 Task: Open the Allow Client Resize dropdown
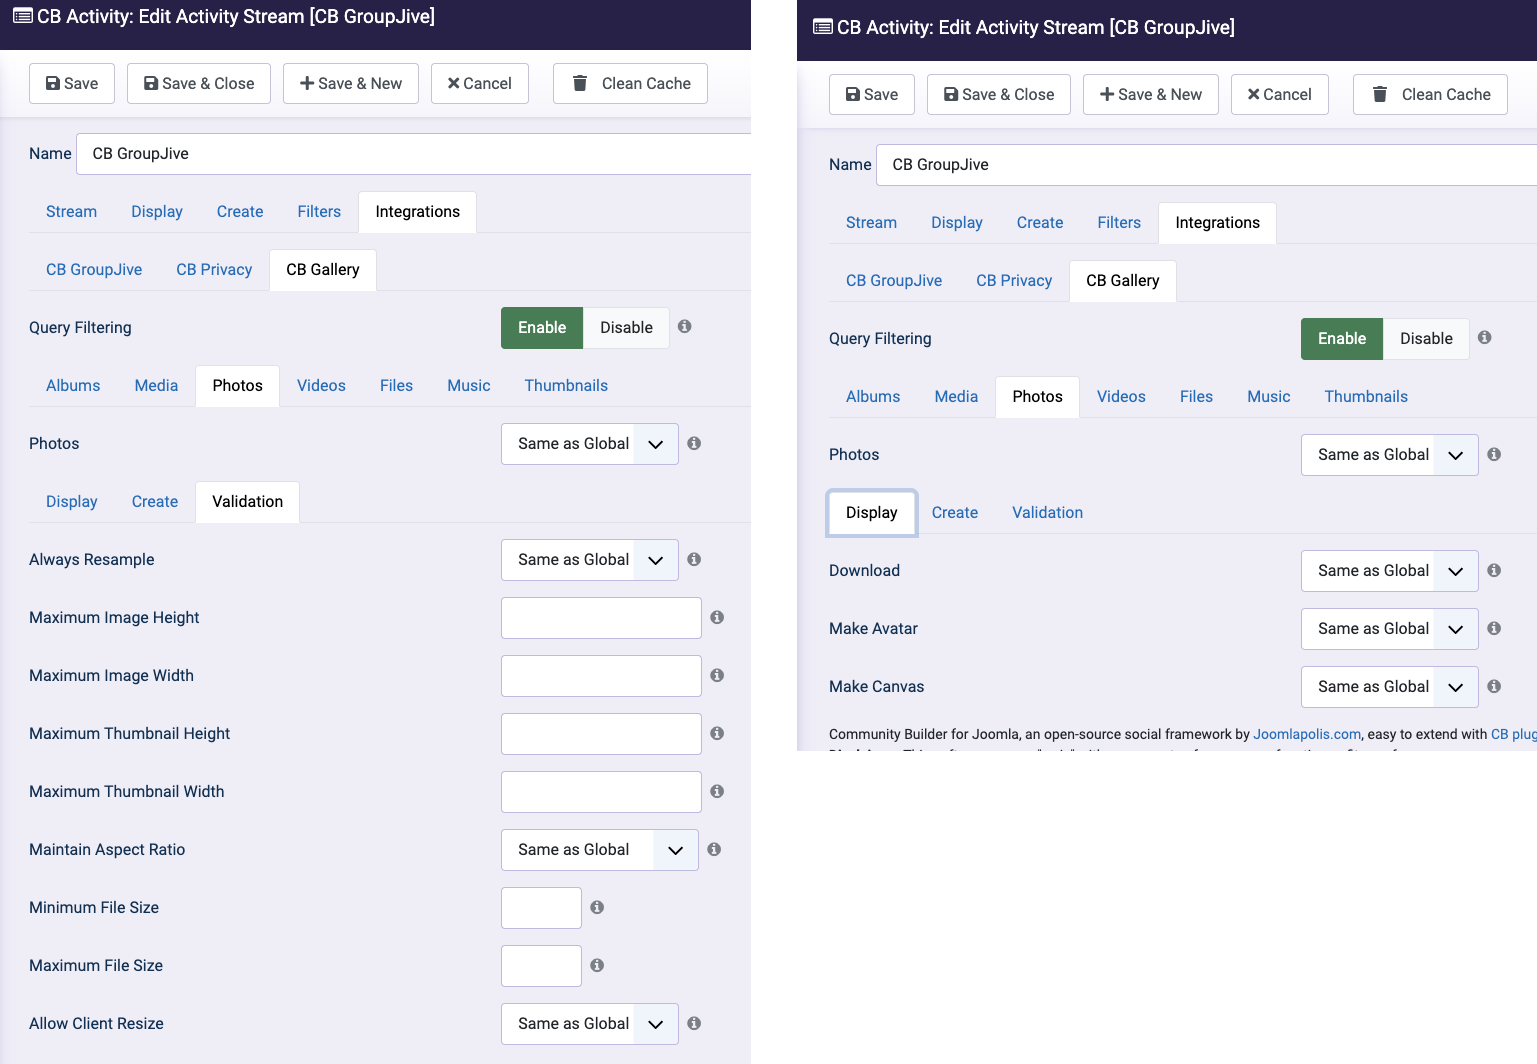click(x=589, y=1024)
